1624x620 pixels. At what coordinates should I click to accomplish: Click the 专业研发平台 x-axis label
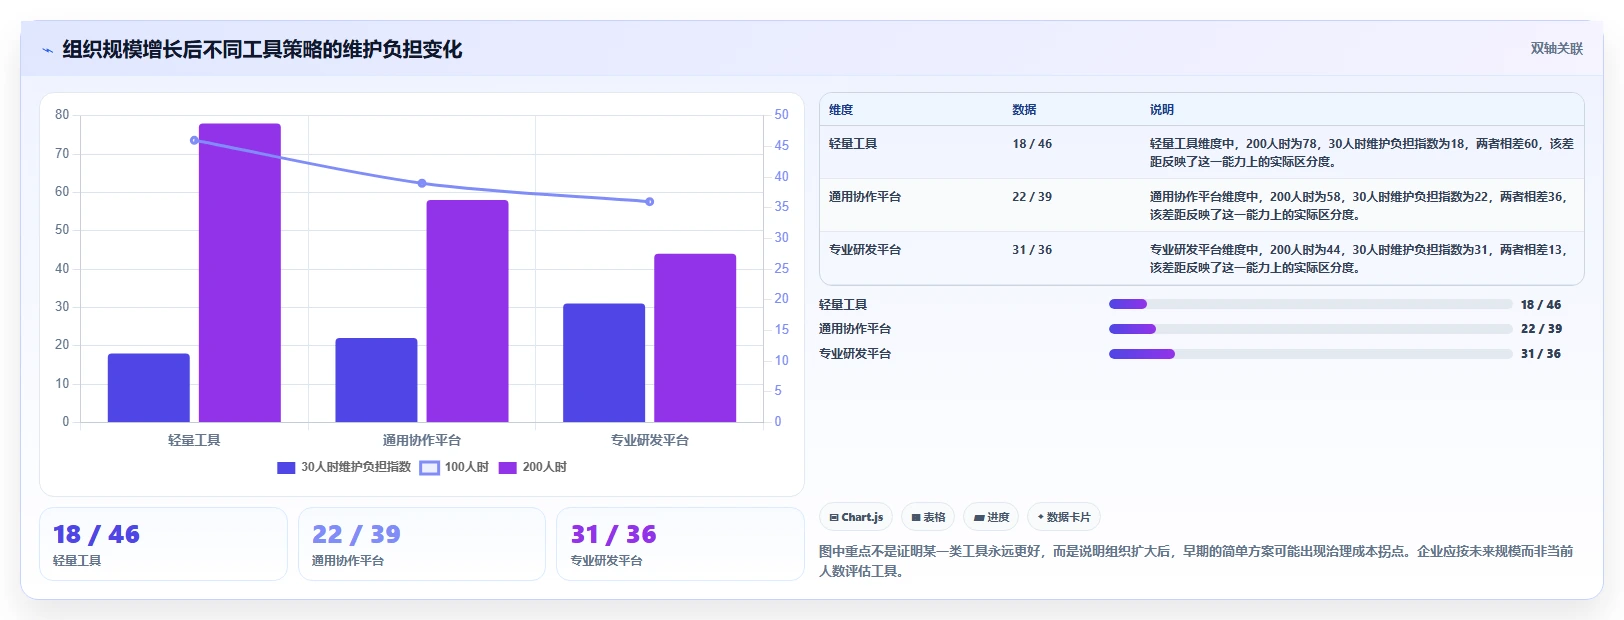click(x=650, y=440)
